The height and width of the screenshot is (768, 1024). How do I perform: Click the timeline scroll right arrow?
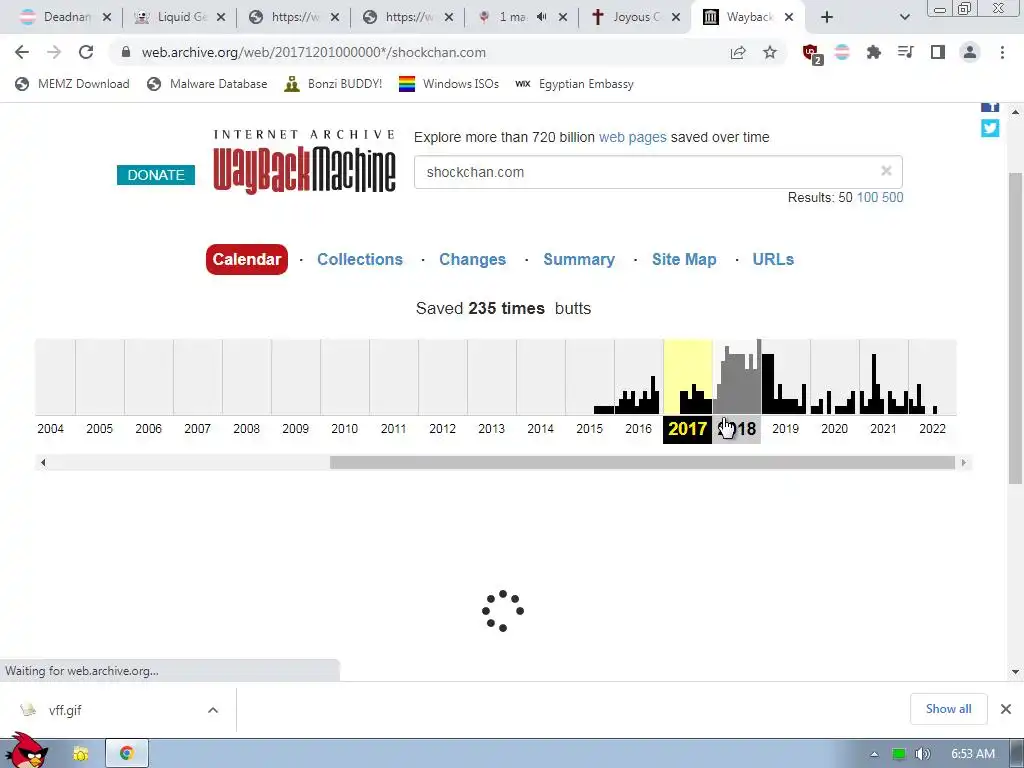pyautogui.click(x=963, y=462)
